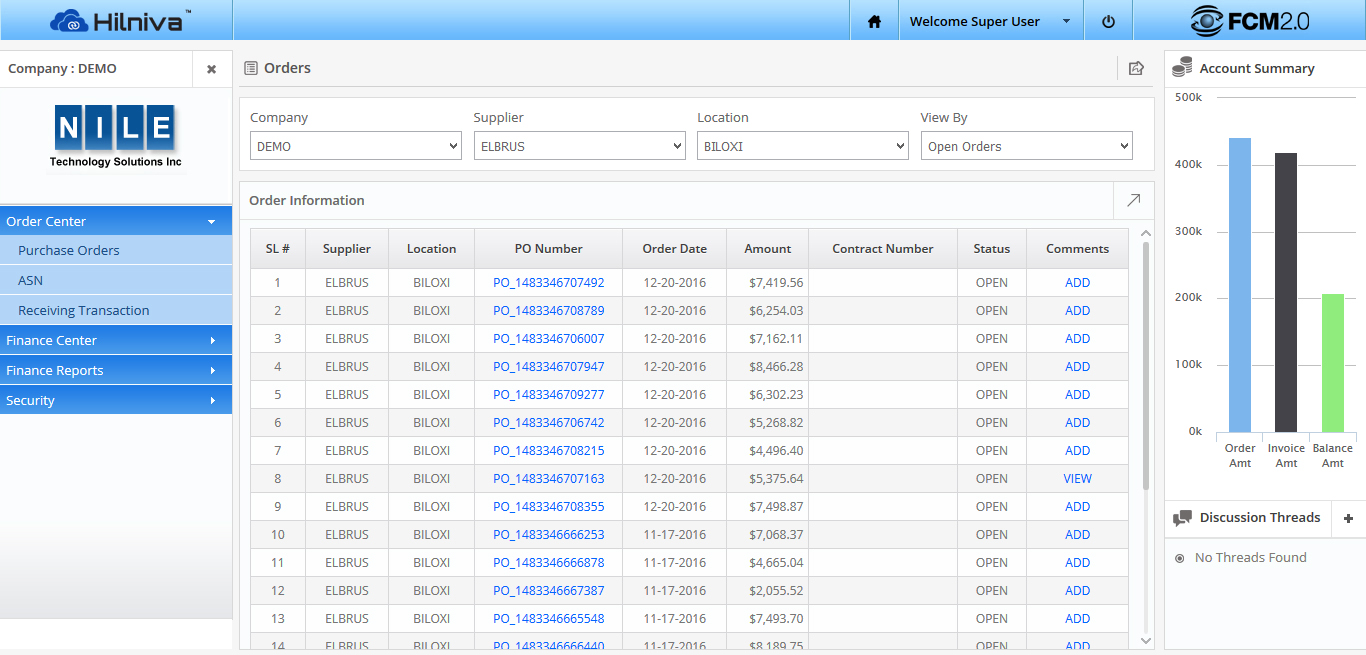Click the export icon beside Orders header
The image size is (1366, 655).
coord(1136,68)
